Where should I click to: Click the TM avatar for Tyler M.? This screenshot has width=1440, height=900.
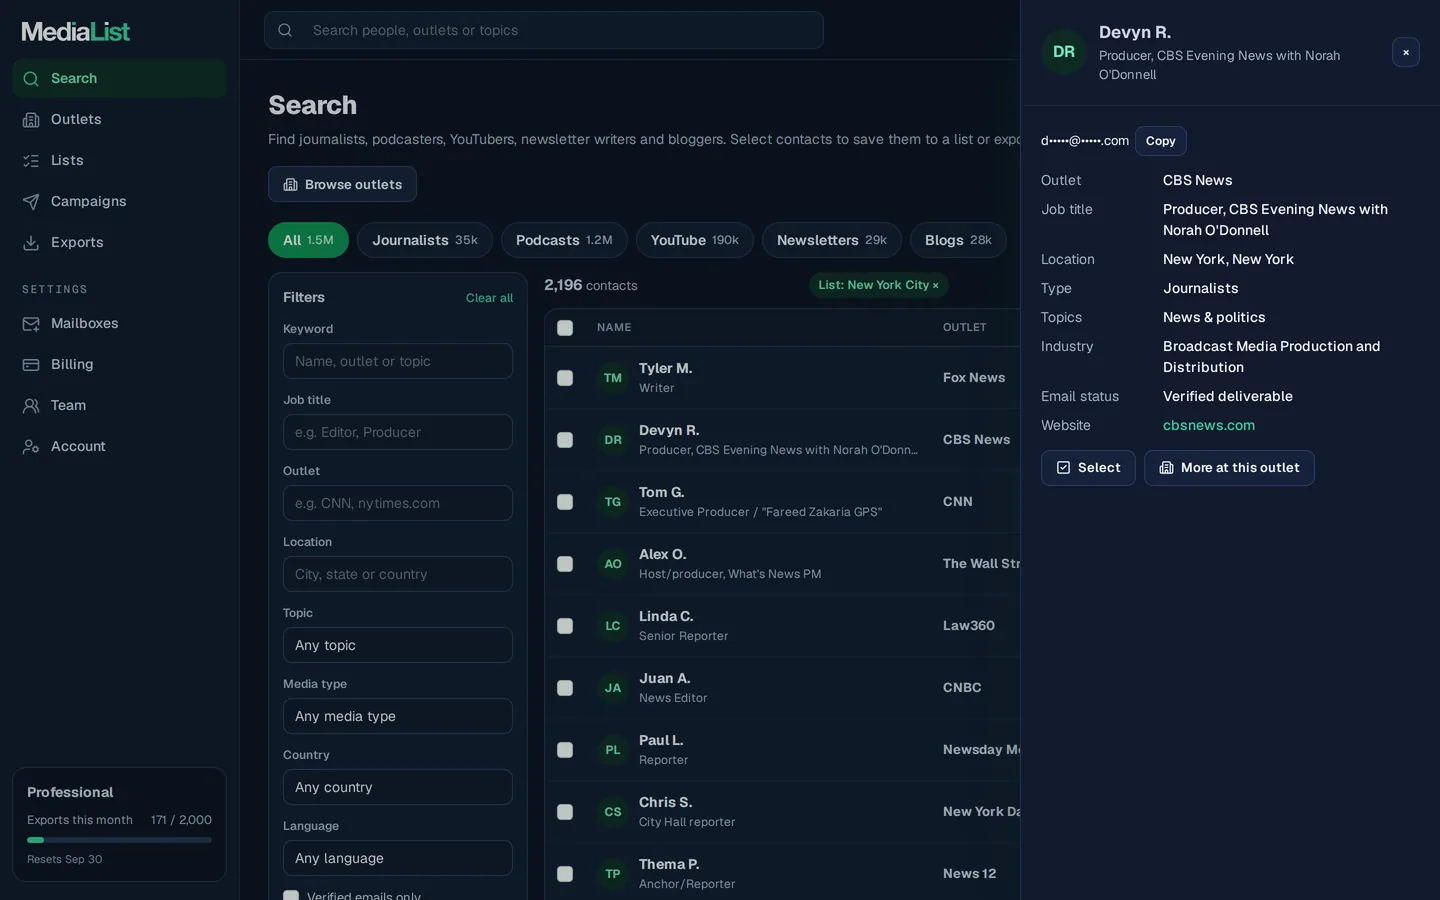pyautogui.click(x=613, y=378)
